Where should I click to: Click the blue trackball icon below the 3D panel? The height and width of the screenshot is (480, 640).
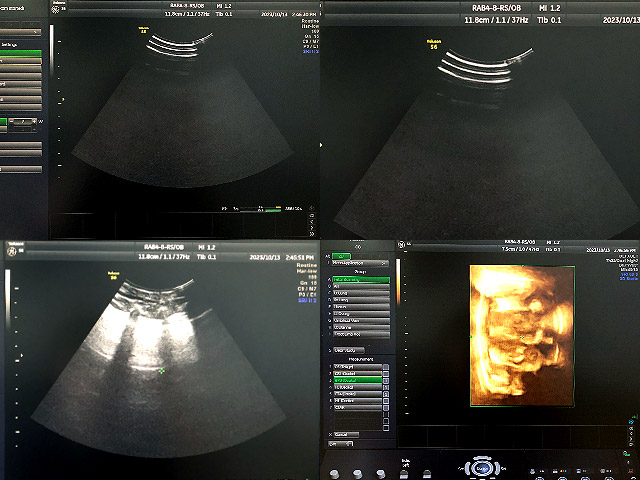483,468
